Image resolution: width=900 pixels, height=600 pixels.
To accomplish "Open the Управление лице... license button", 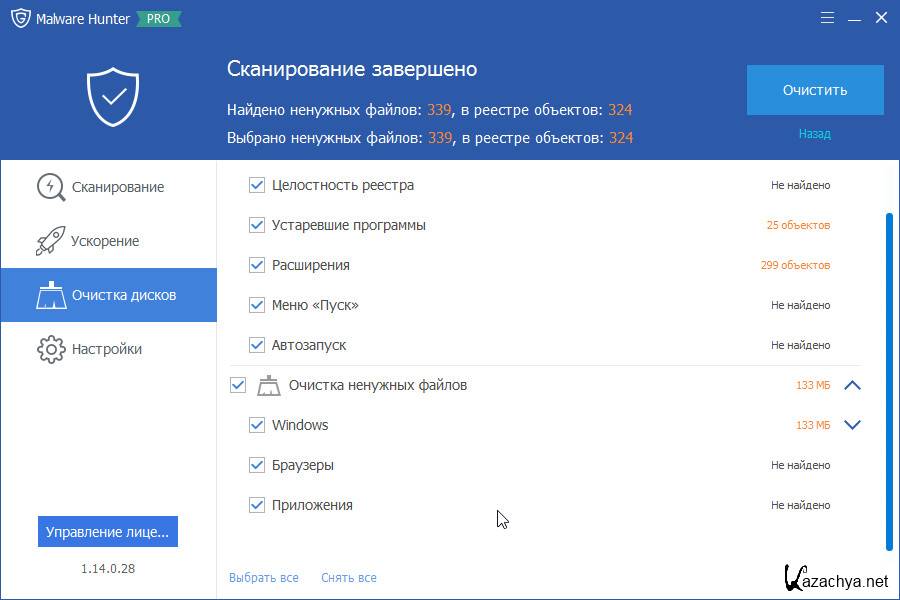I will tap(108, 532).
